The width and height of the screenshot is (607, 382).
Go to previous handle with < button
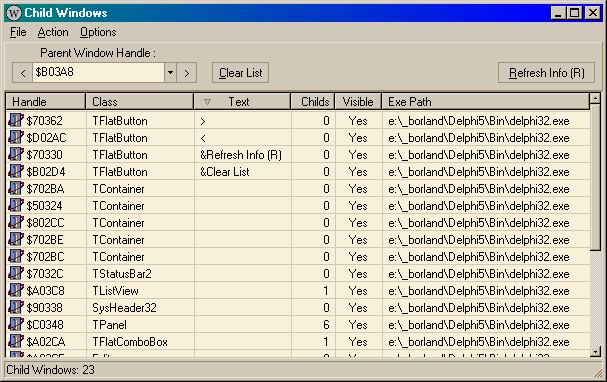pos(22,73)
